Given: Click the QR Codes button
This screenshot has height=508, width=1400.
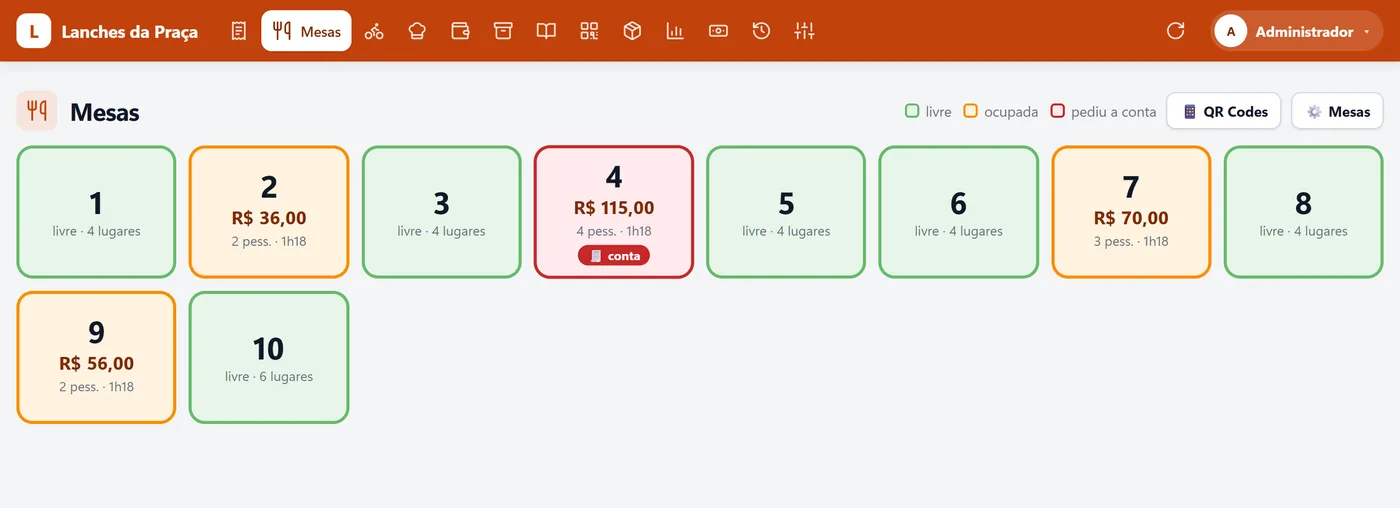Looking at the screenshot, I should coord(1224,111).
